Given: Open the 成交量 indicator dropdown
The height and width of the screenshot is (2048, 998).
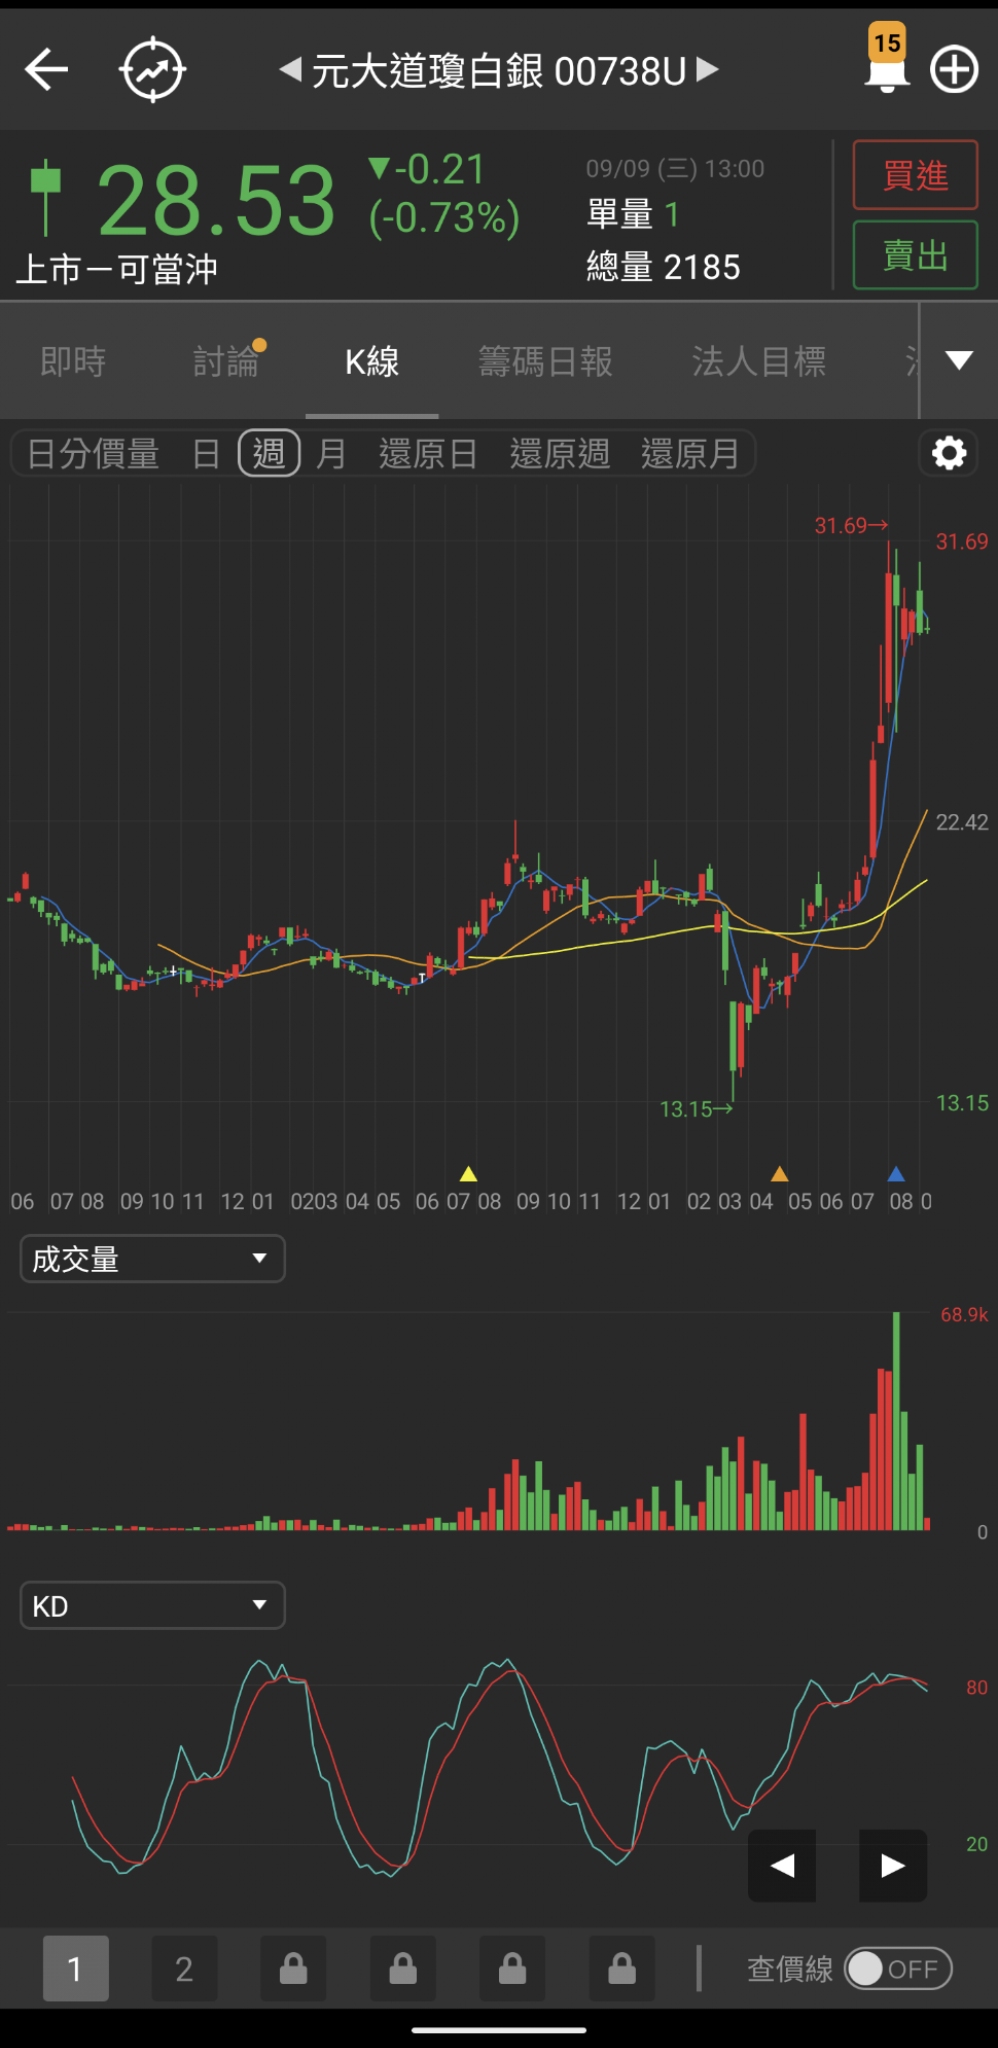Looking at the screenshot, I should (152, 1259).
